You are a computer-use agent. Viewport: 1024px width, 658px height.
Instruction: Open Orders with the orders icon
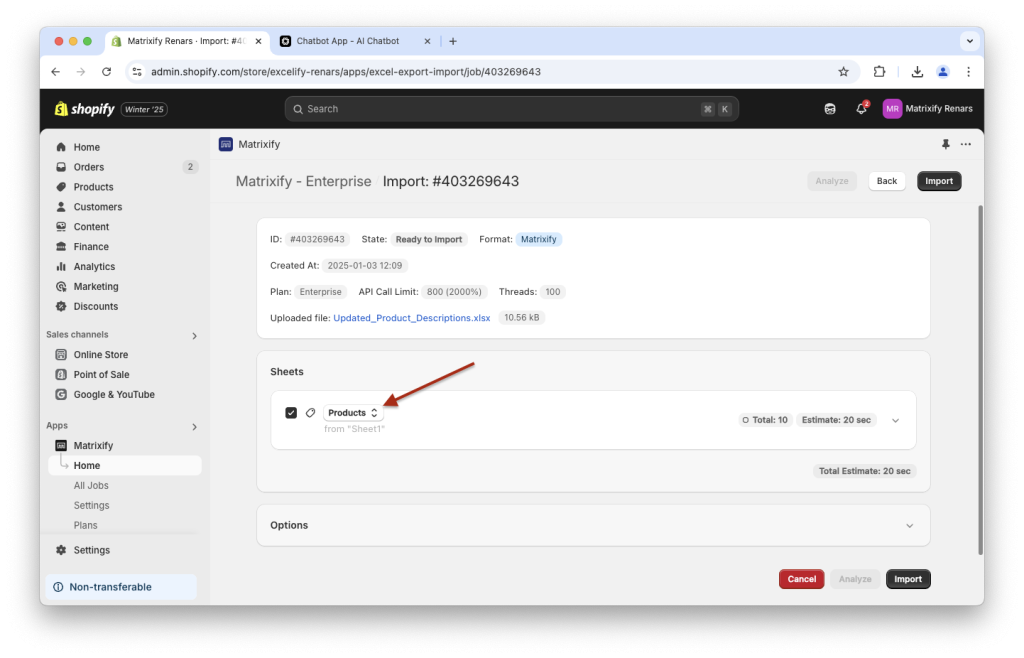tap(63, 166)
